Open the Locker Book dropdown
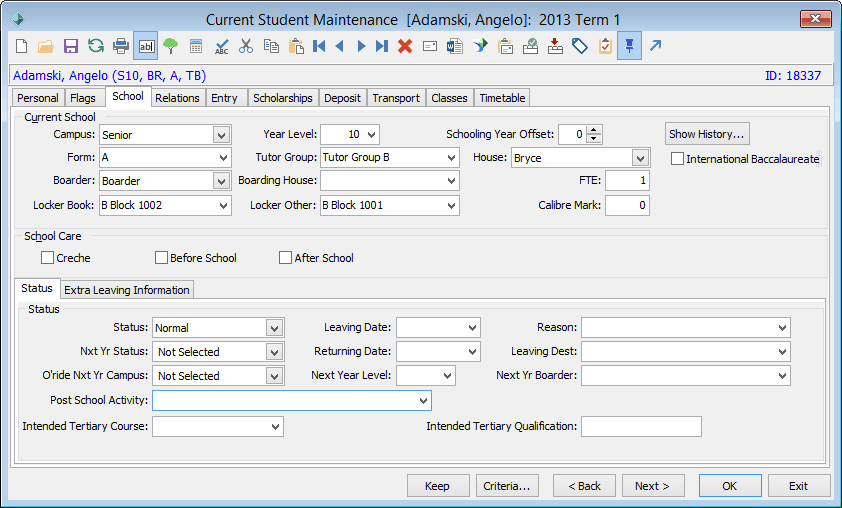This screenshot has height=508, width=842. pyautogui.click(x=223, y=205)
